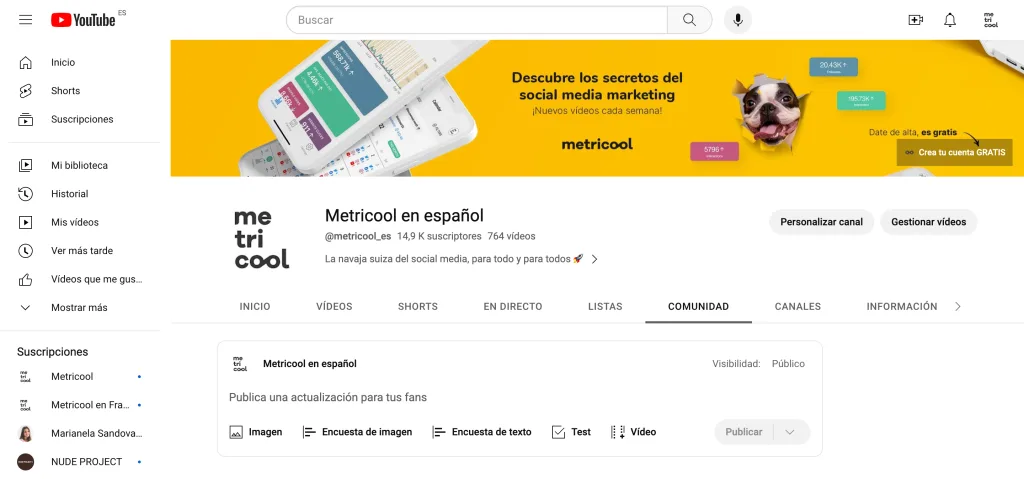1024x479 pixels.
Task: Open NUDE PROJECT subscription
Action: 84,462
